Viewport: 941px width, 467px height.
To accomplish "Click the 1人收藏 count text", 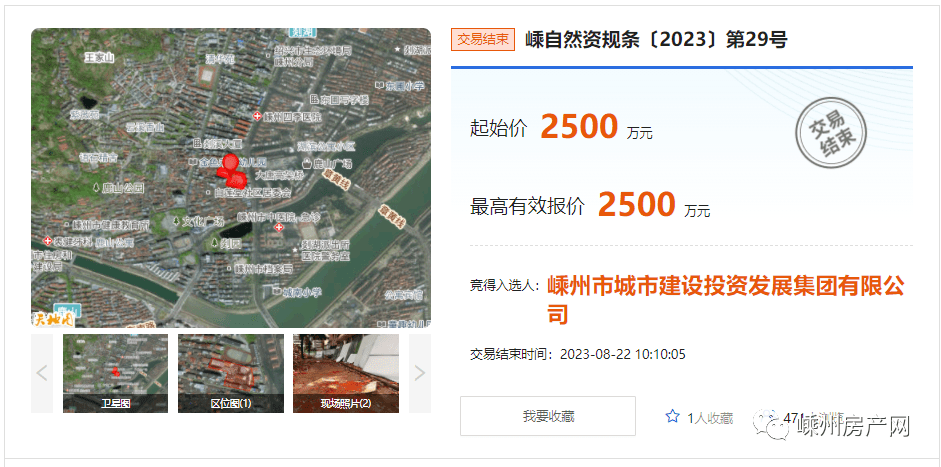I will pos(710,418).
